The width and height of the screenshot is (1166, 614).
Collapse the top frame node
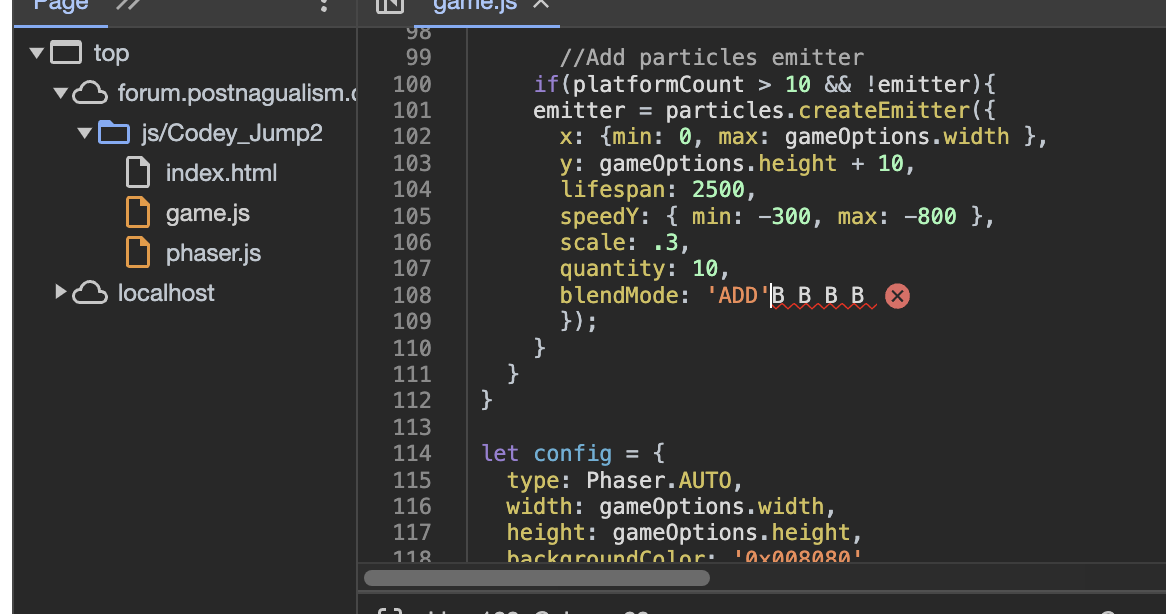click(x=37, y=53)
